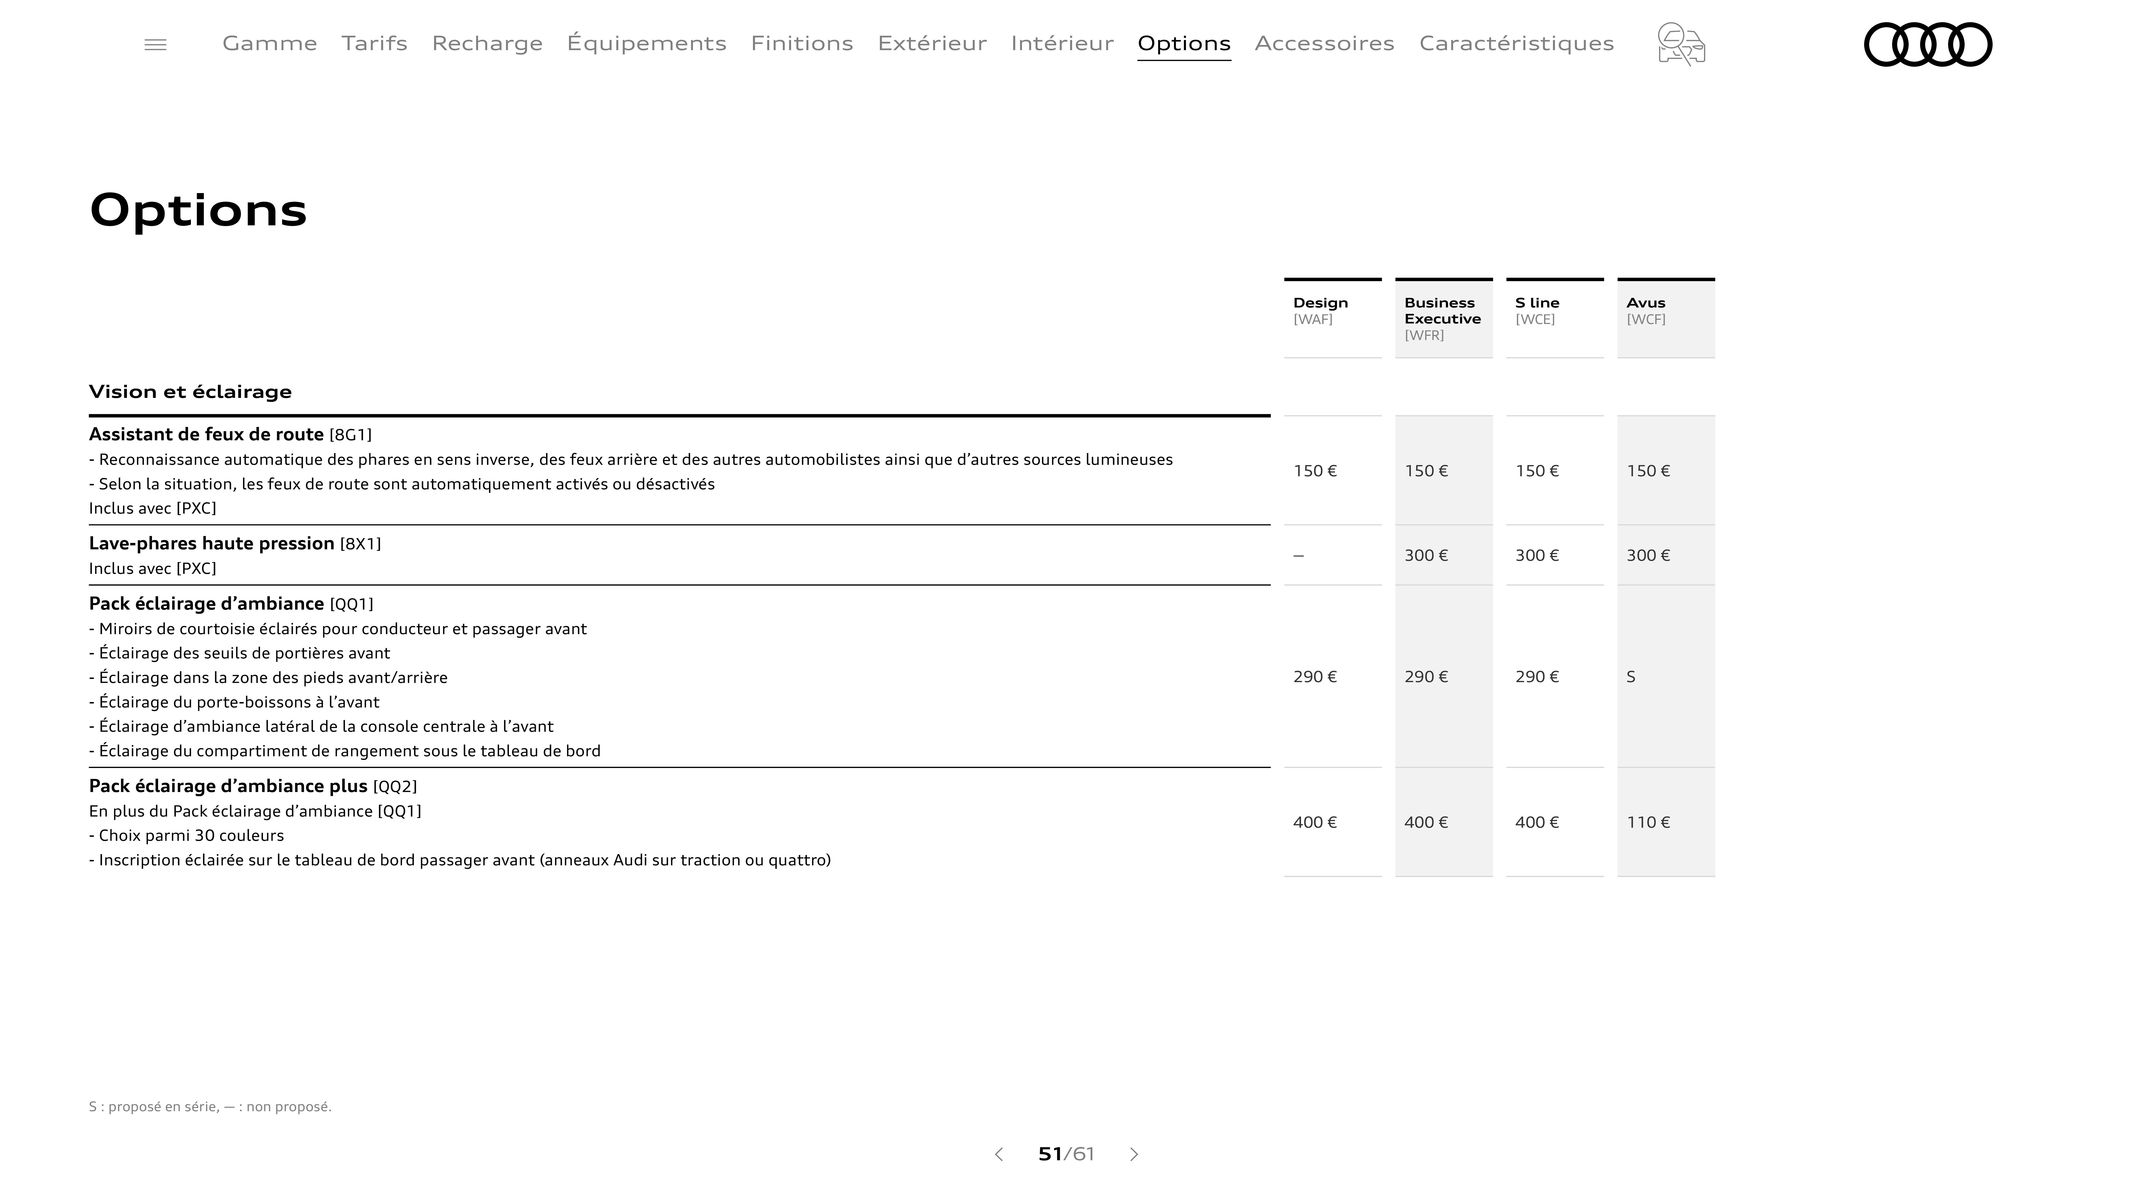
Task: Click 'Inclus avec [PXC]' under Lave-phares
Action: [x=153, y=568]
